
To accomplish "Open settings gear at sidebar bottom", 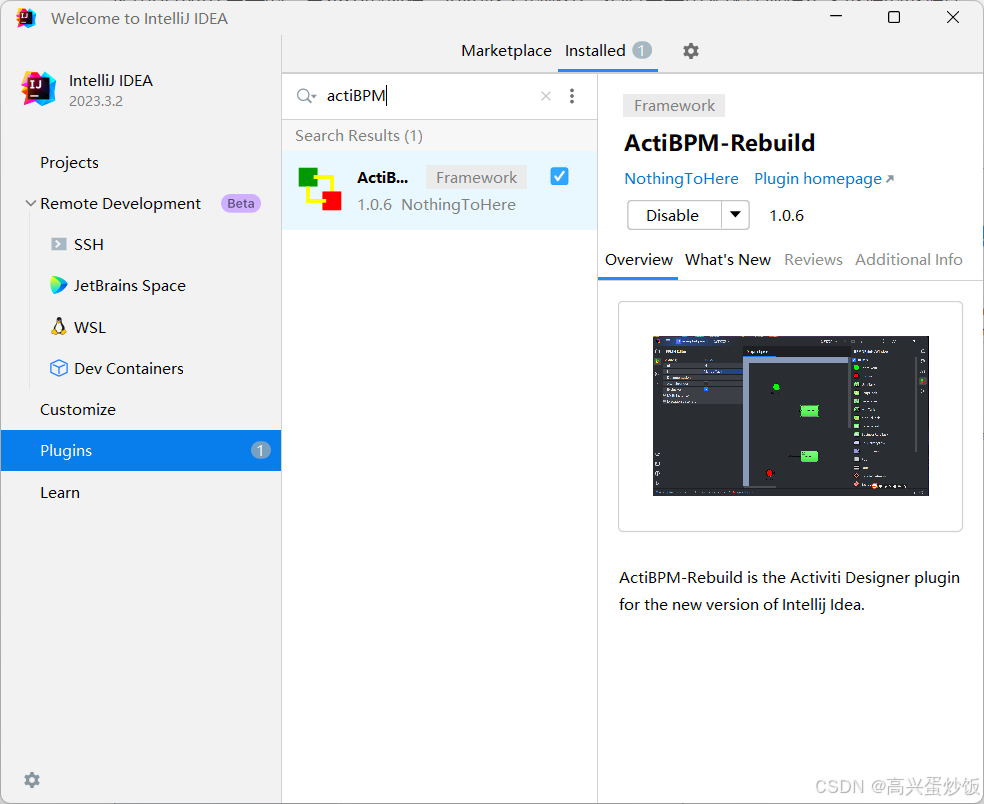I will (x=32, y=780).
